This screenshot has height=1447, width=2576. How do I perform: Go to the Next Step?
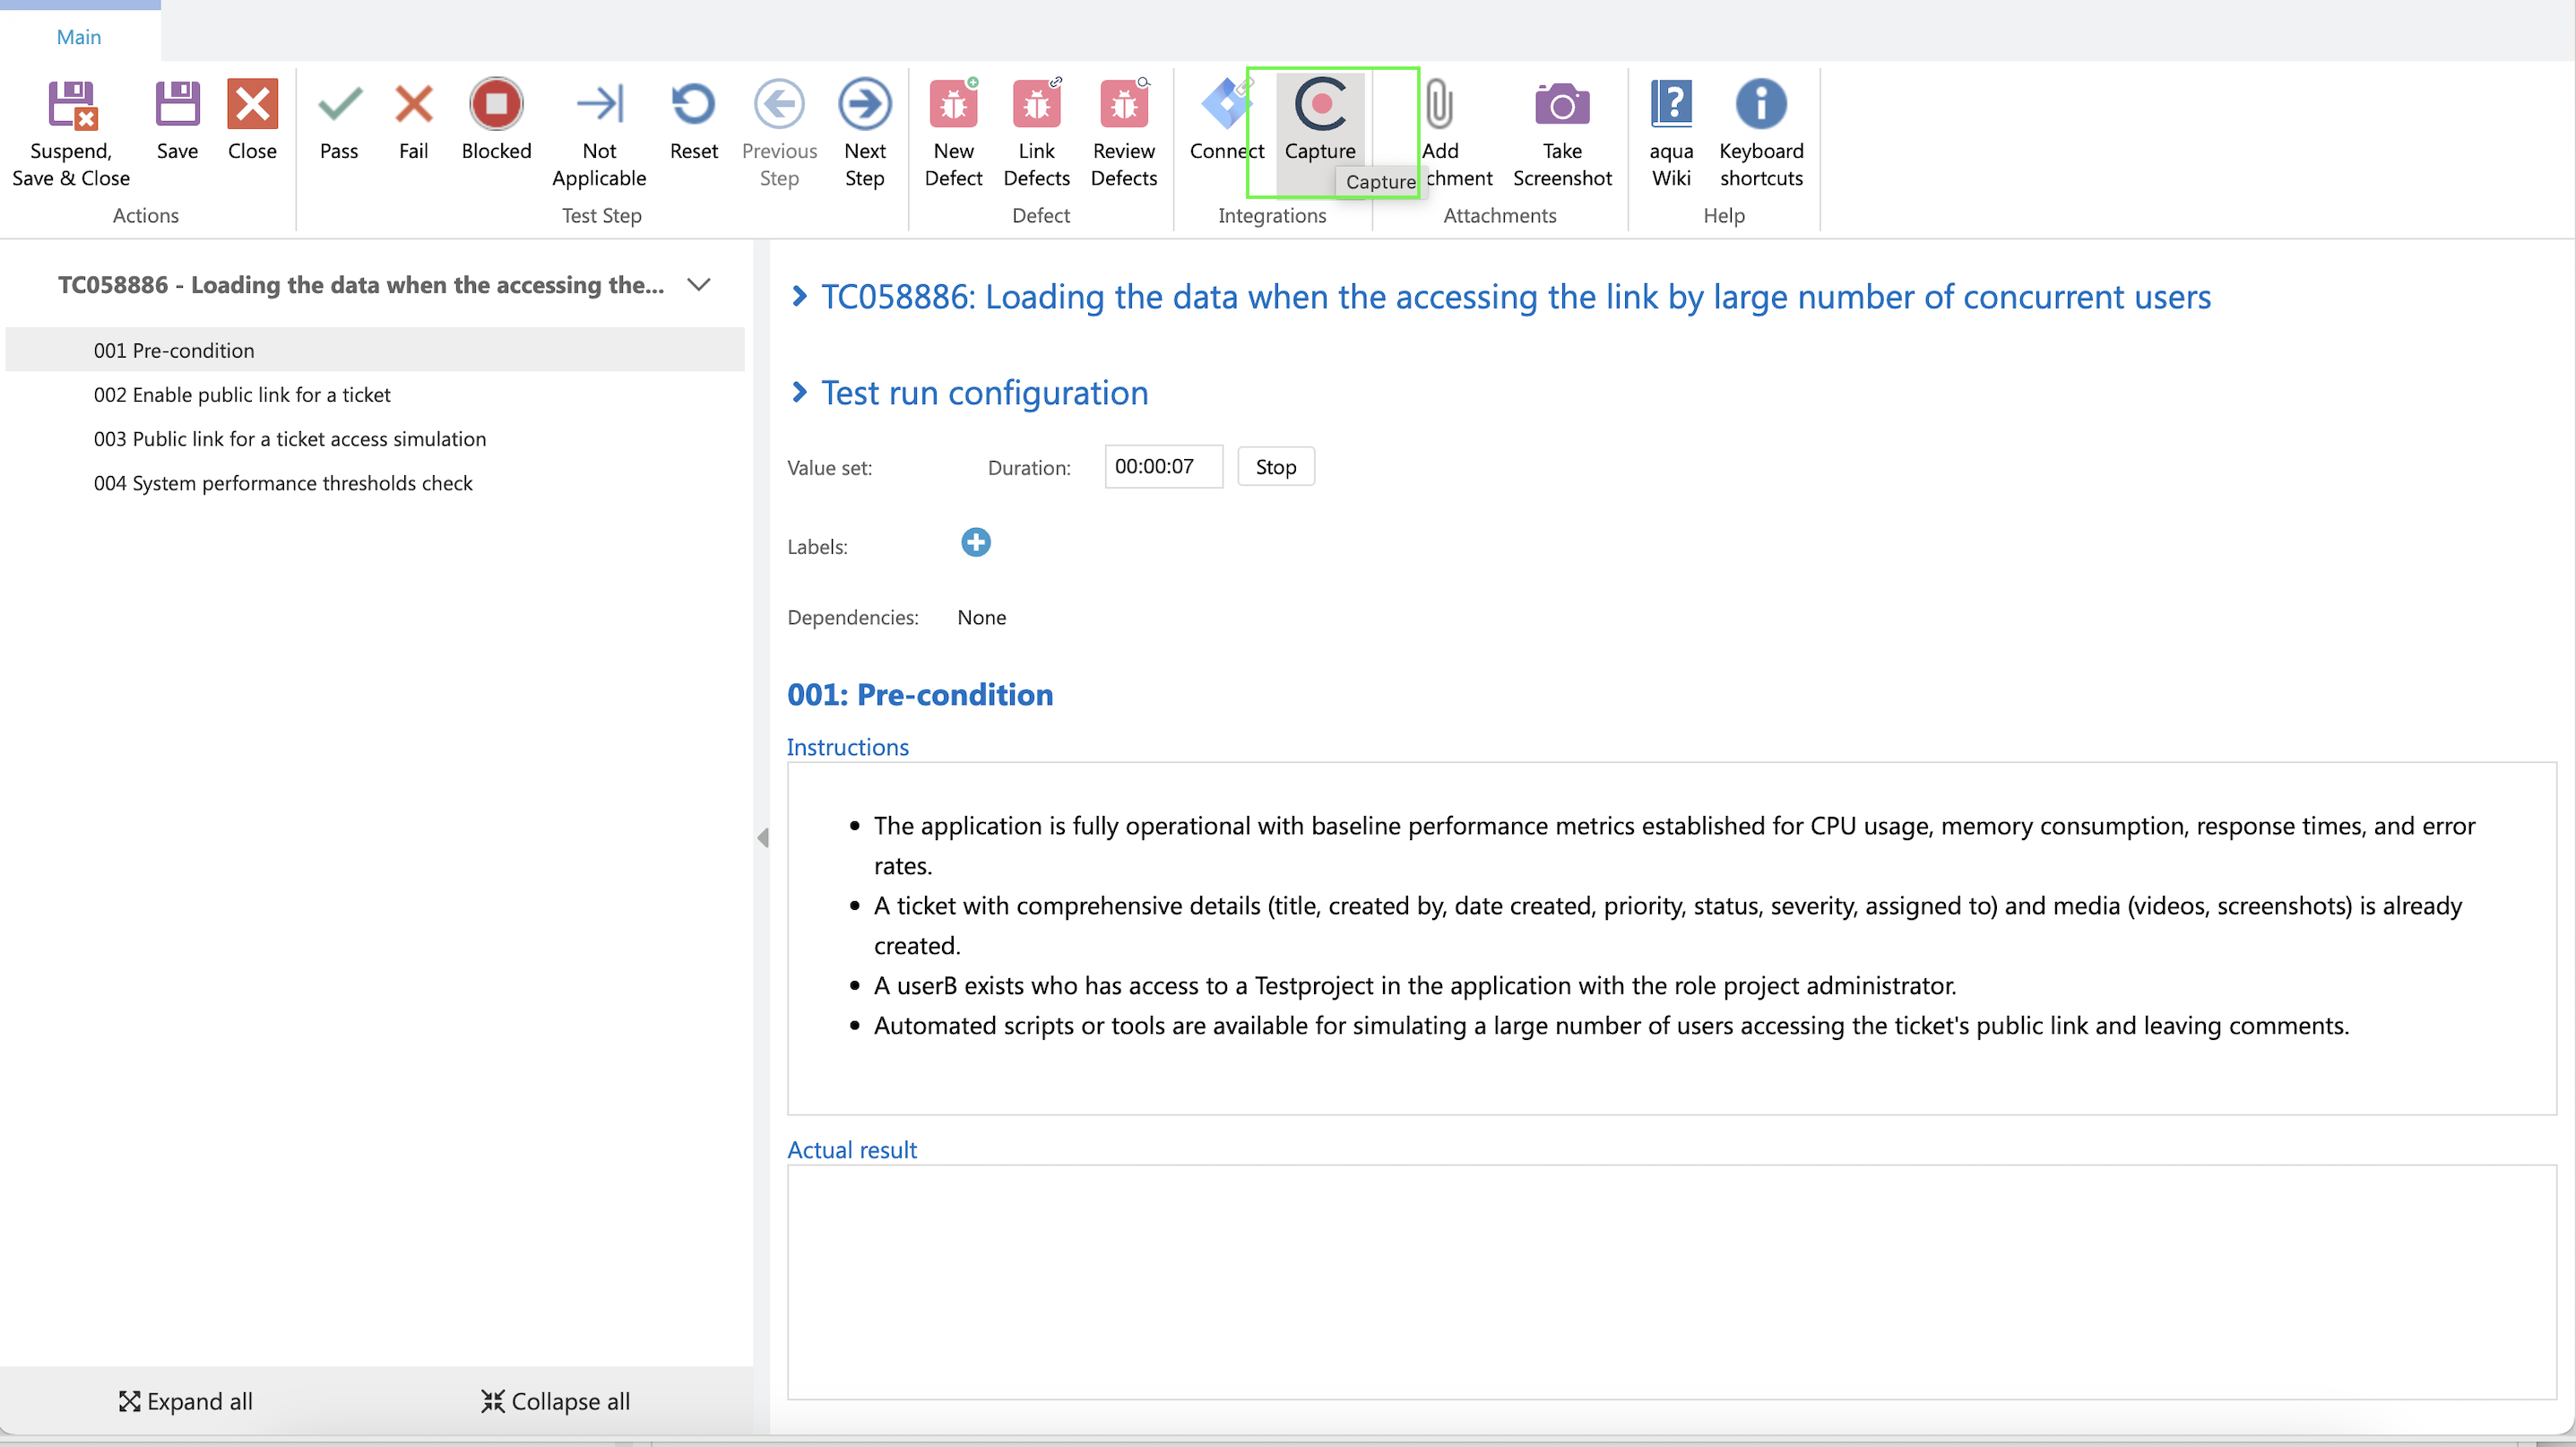pos(864,105)
